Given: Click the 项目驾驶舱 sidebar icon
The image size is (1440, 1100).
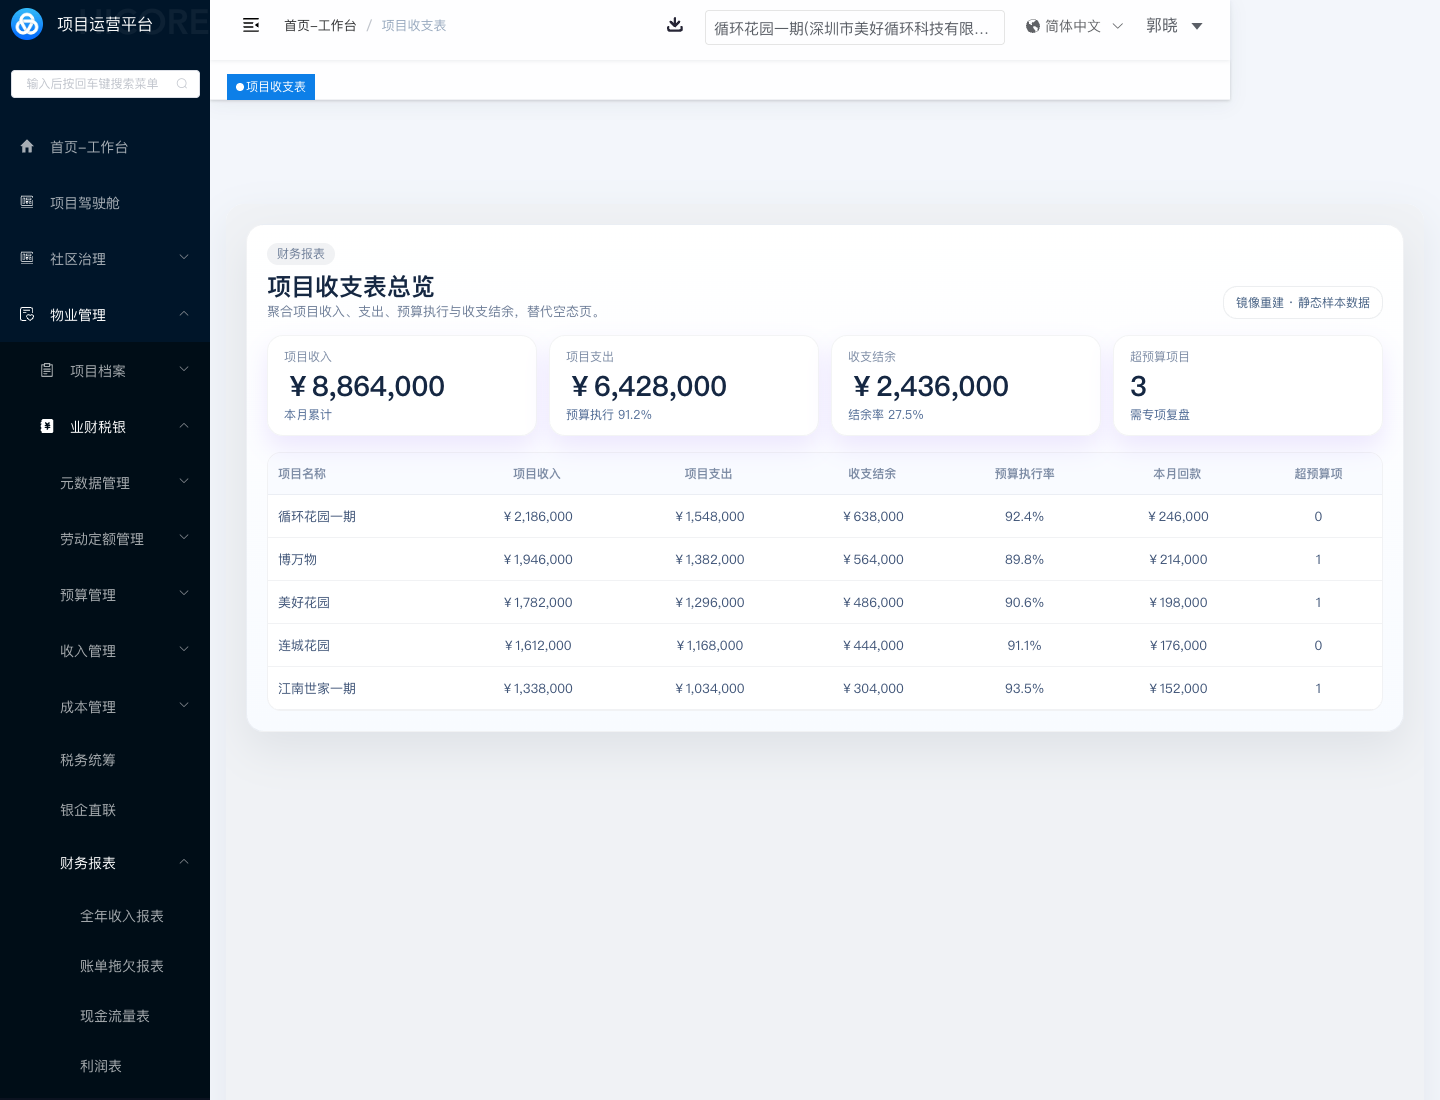Looking at the screenshot, I should click(27, 203).
